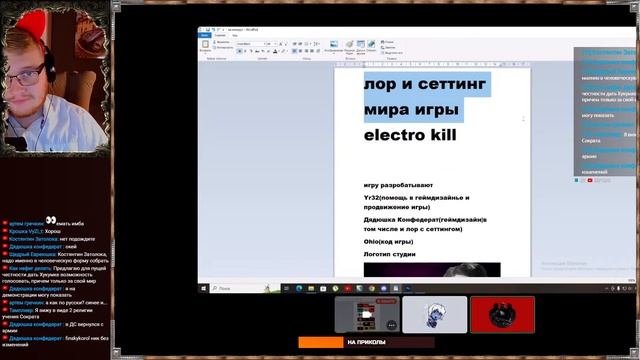Undo the last action in quick access toolbar
640x360 pixels.
(213, 29)
